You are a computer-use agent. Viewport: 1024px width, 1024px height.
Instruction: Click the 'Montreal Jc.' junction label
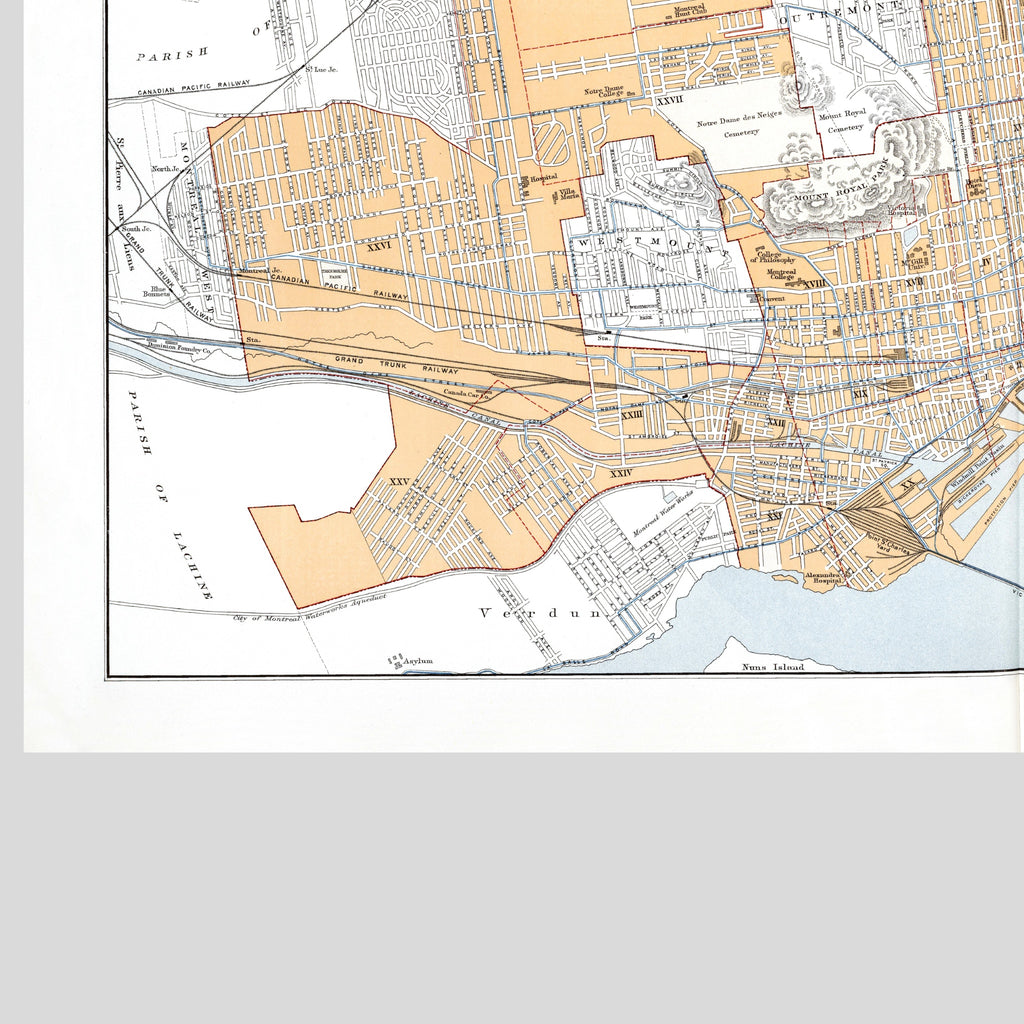coord(260,270)
